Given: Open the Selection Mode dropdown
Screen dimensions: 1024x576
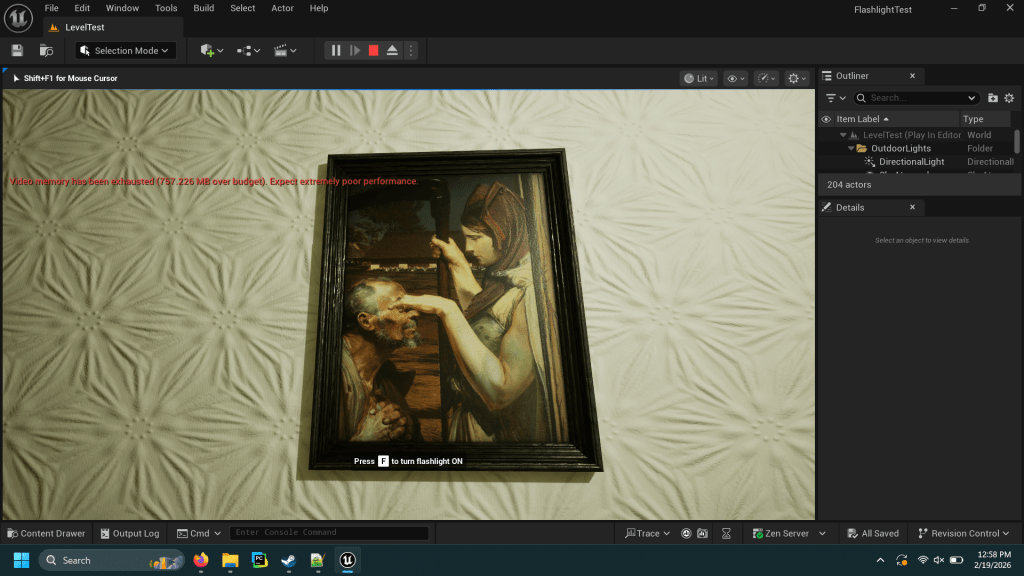Looking at the screenshot, I should coord(126,50).
